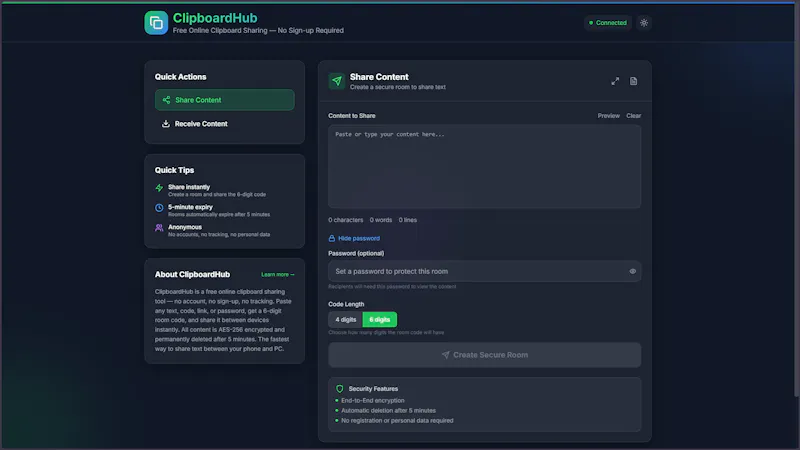
Task: Focus the password input field
Action: coord(485,271)
